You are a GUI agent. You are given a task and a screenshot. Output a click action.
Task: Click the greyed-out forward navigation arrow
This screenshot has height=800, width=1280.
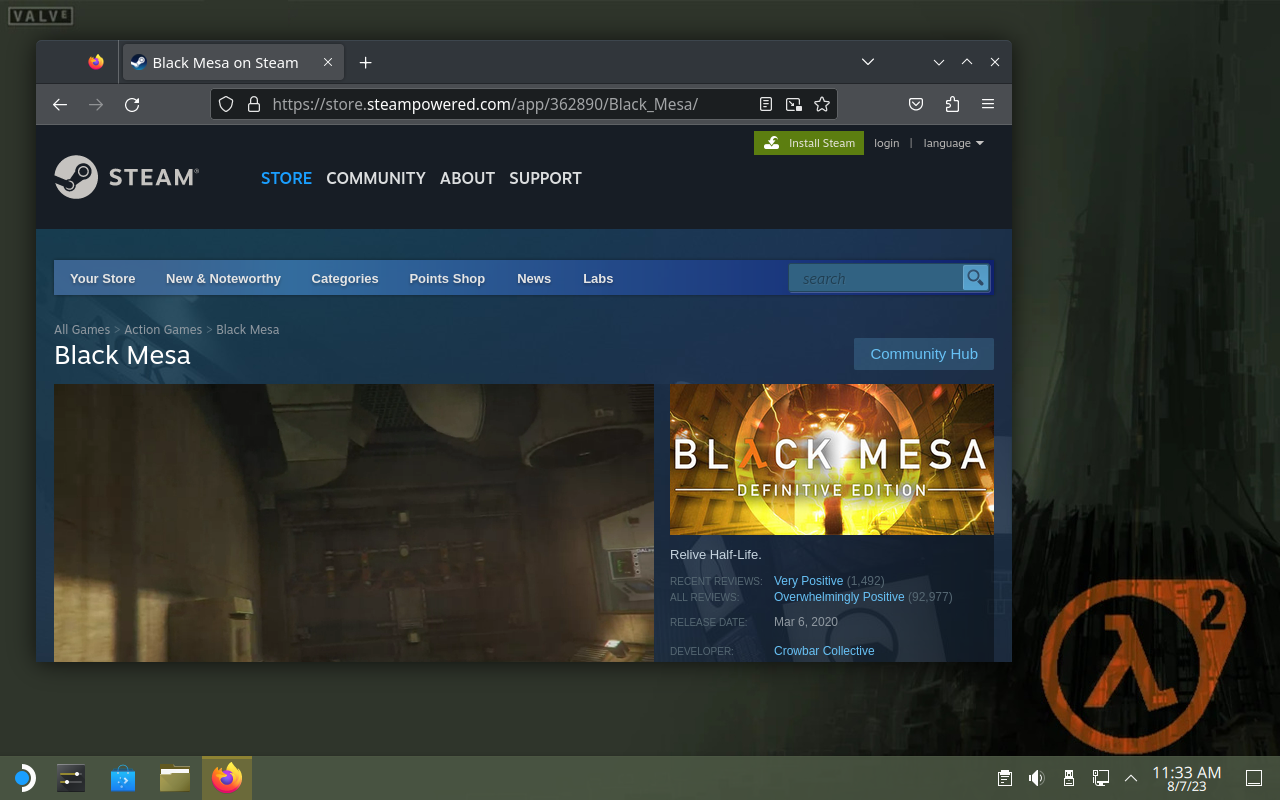pos(96,104)
